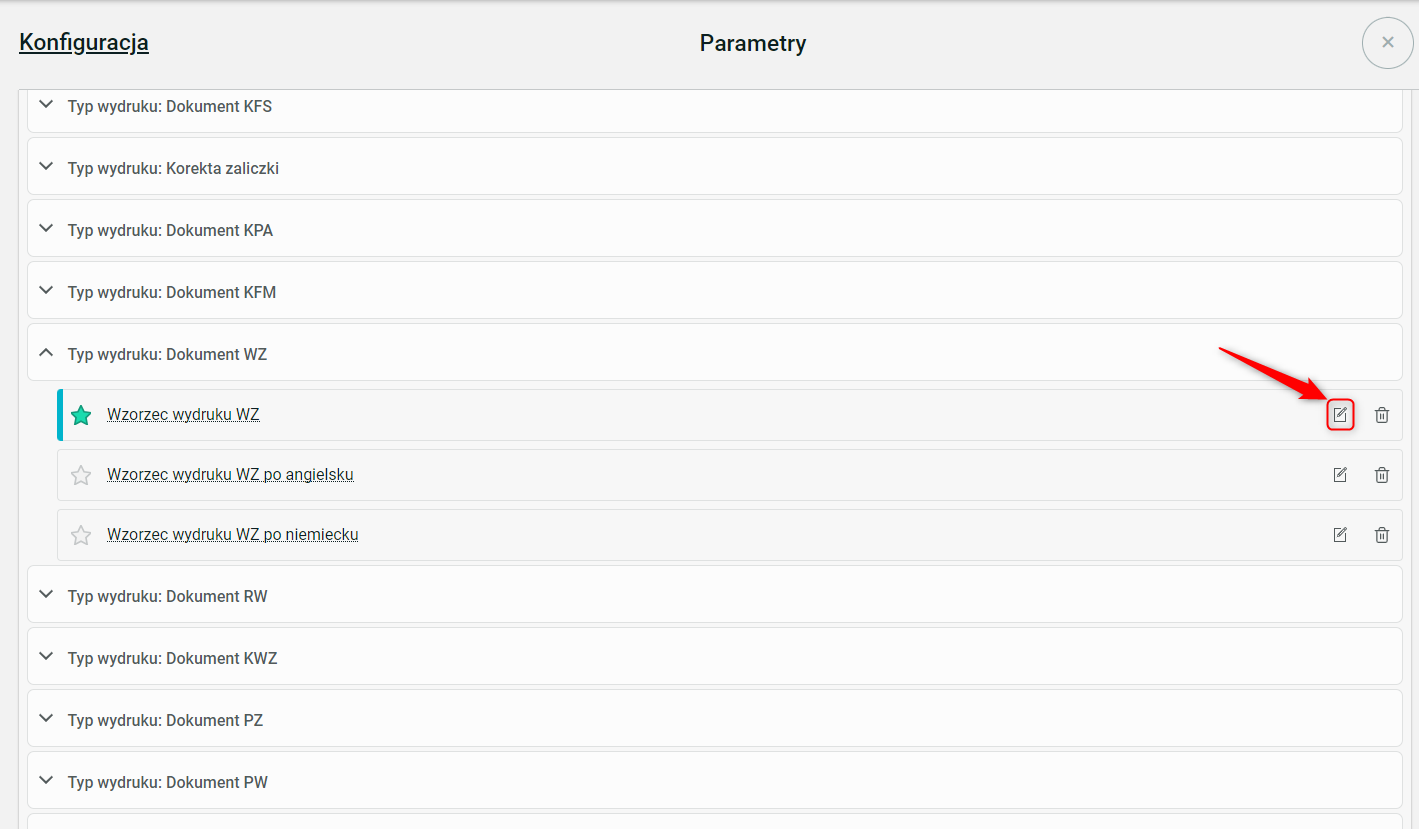Delete the WZ po niemiecku template
The width and height of the screenshot is (1419, 829).
pyautogui.click(x=1381, y=535)
